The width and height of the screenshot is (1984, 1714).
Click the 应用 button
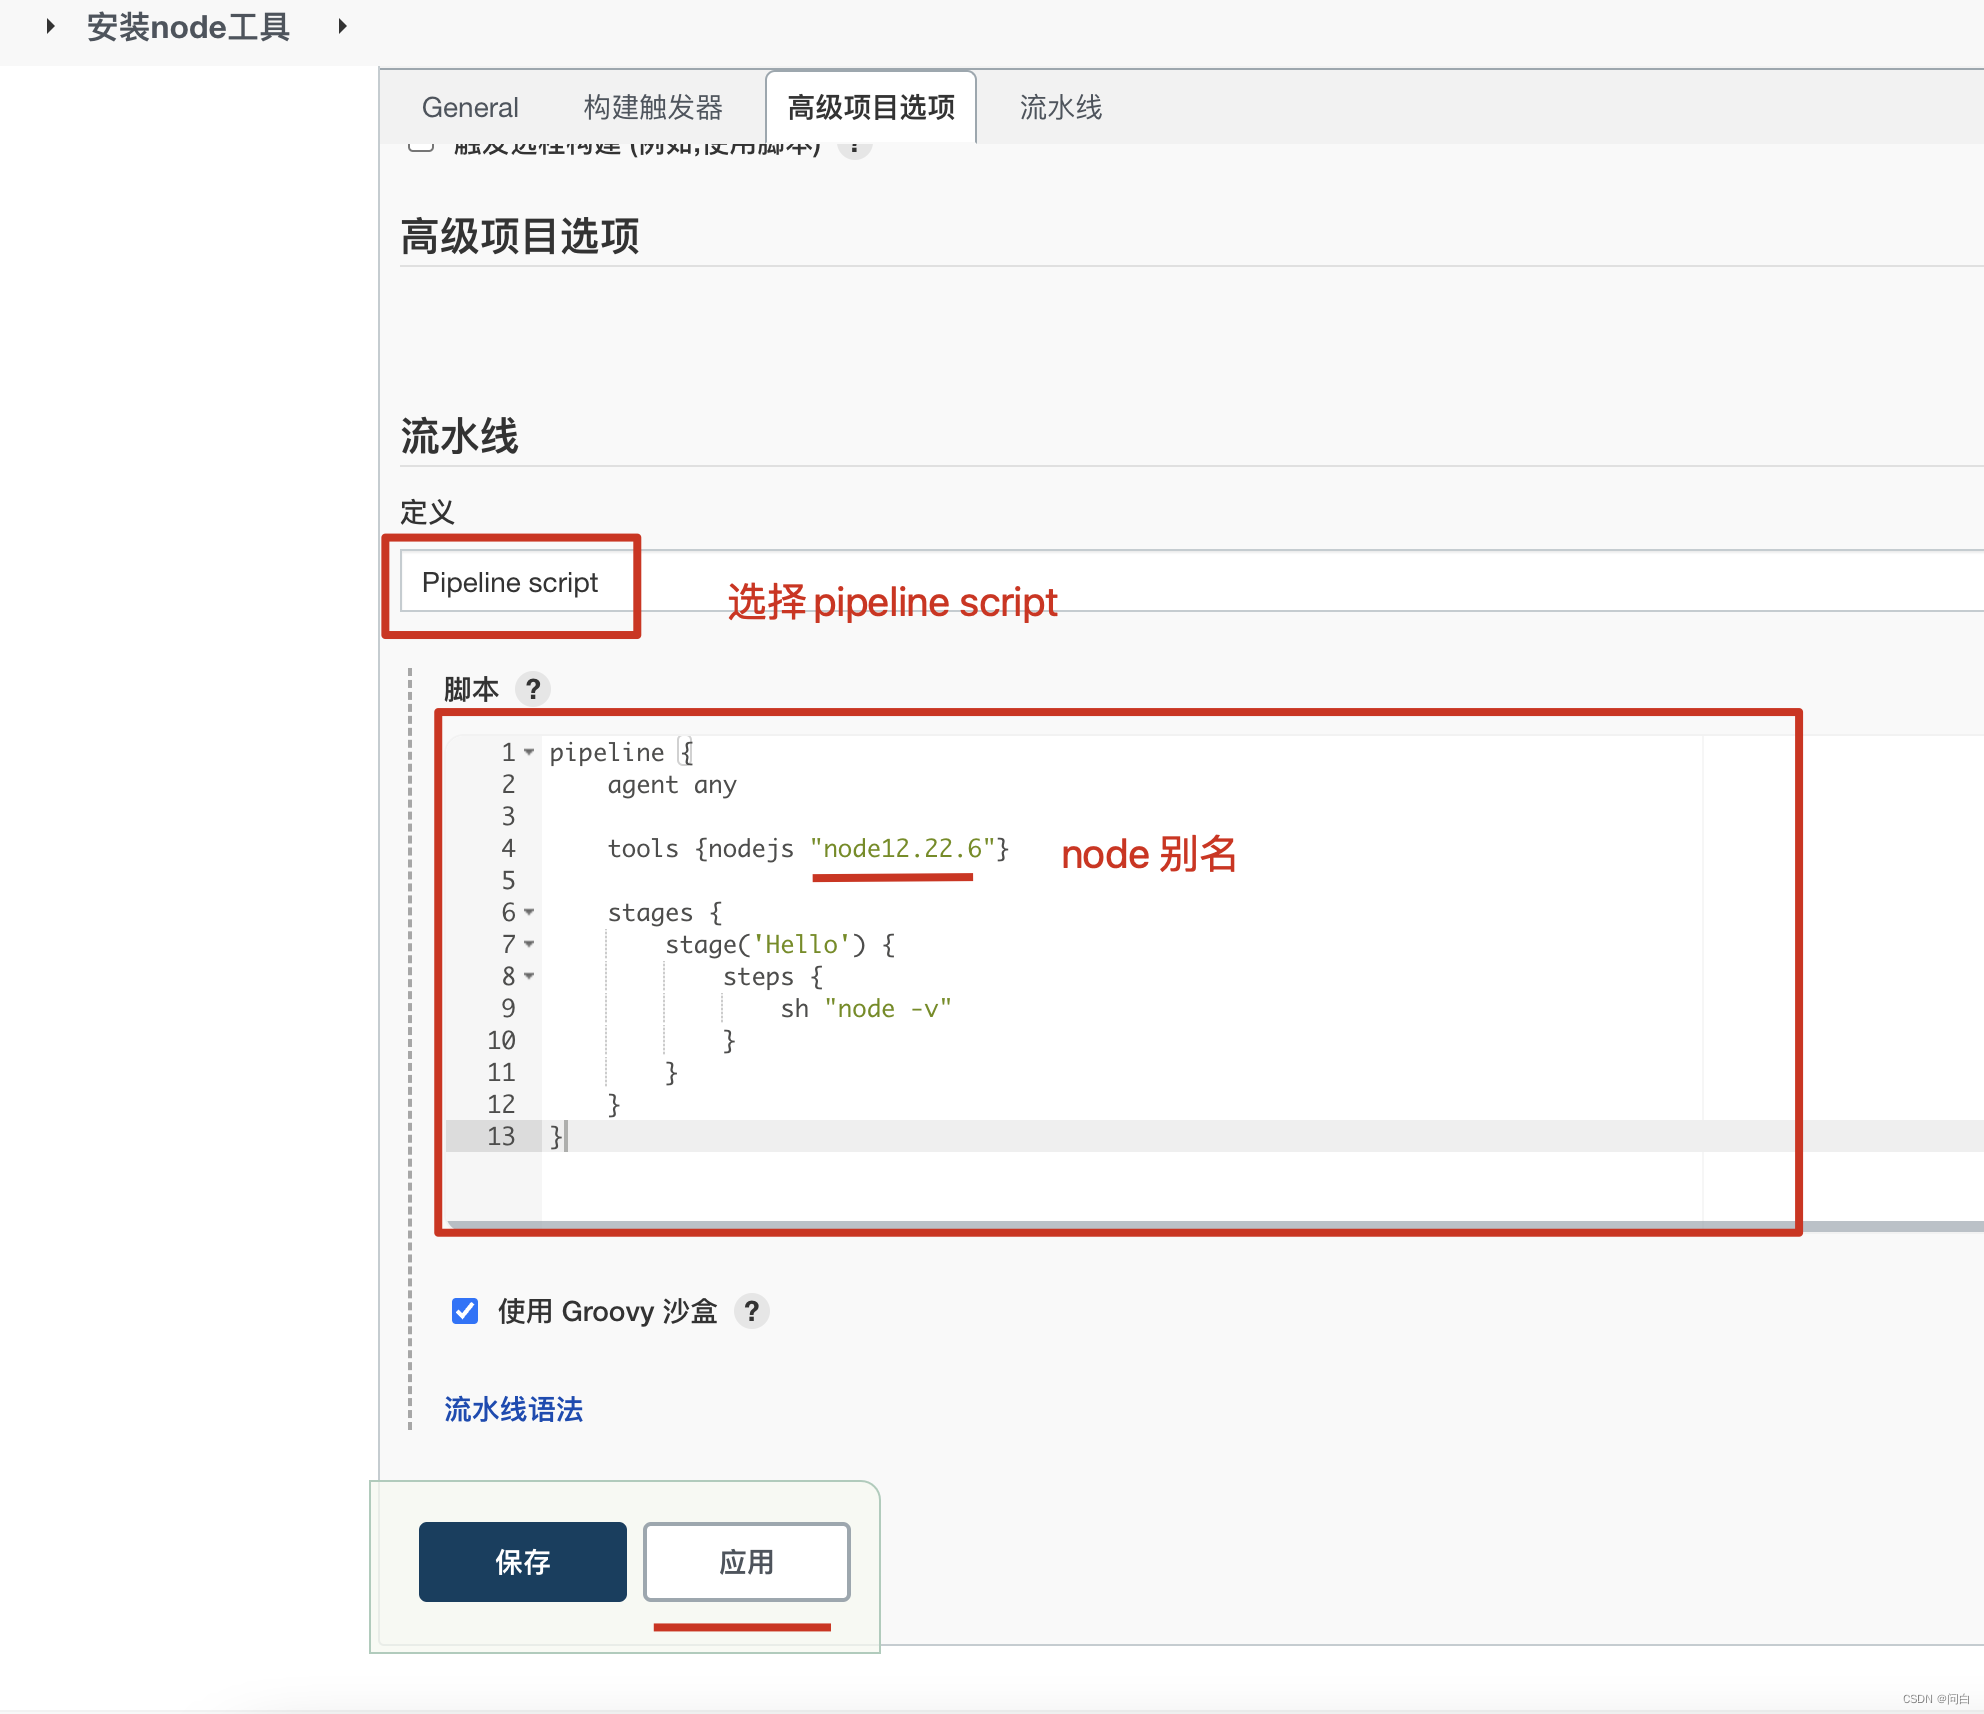pyautogui.click(x=746, y=1561)
